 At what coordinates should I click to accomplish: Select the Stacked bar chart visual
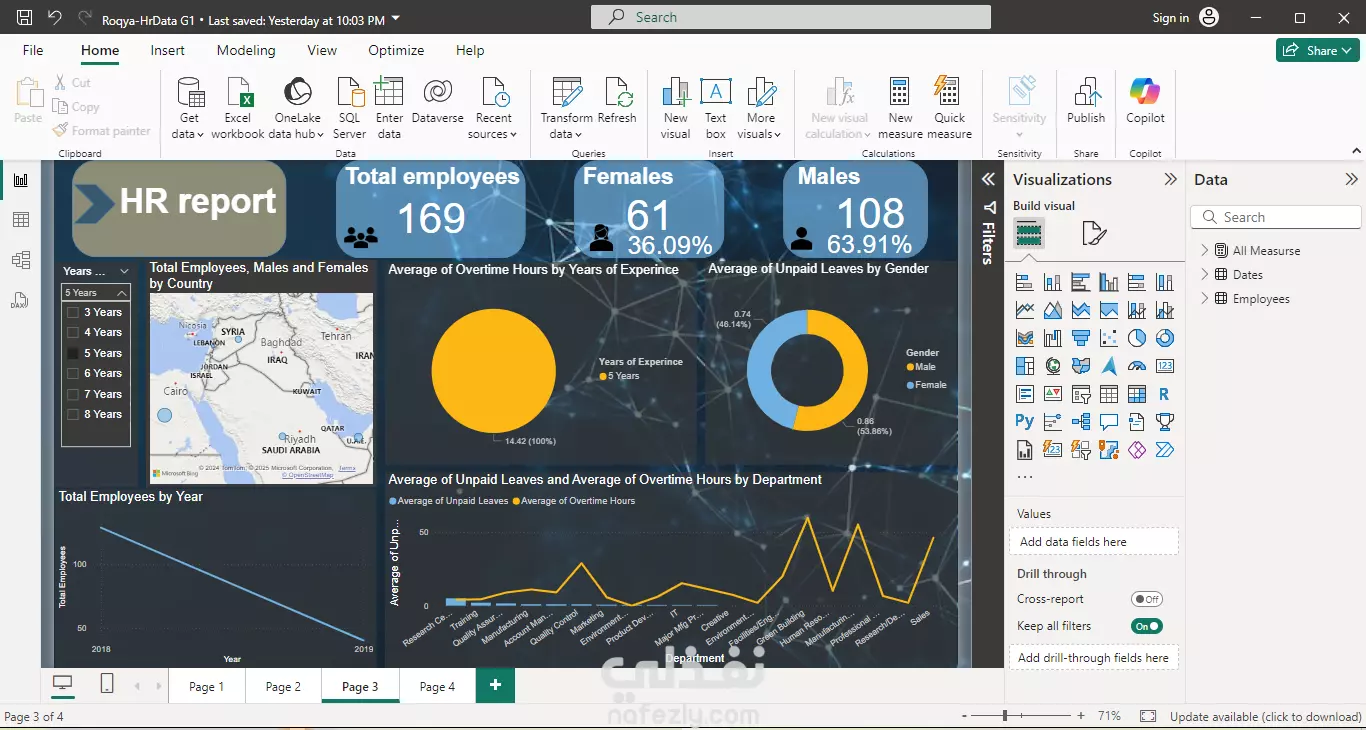(x=1024, y=282)
